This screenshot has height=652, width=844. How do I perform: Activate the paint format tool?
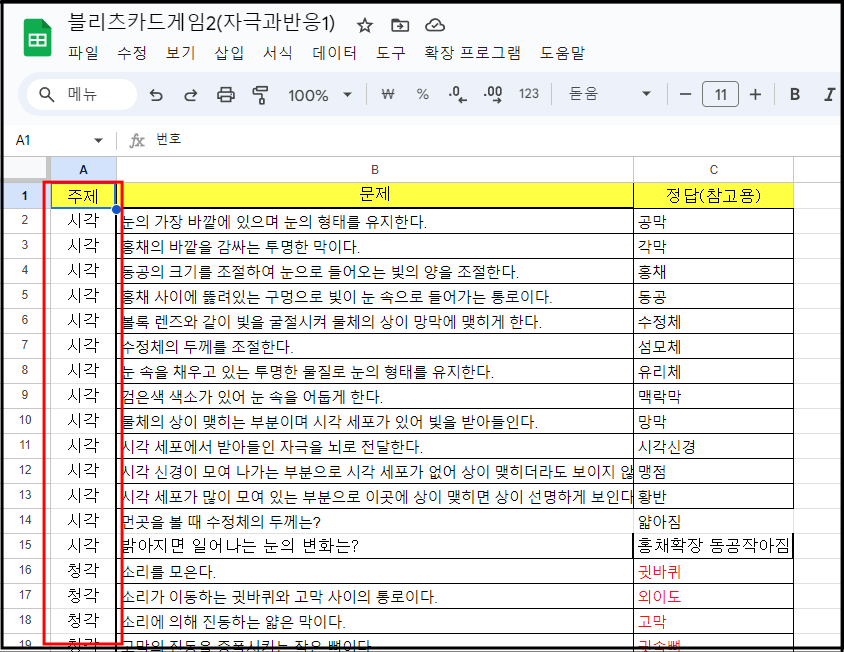[261, 95]
